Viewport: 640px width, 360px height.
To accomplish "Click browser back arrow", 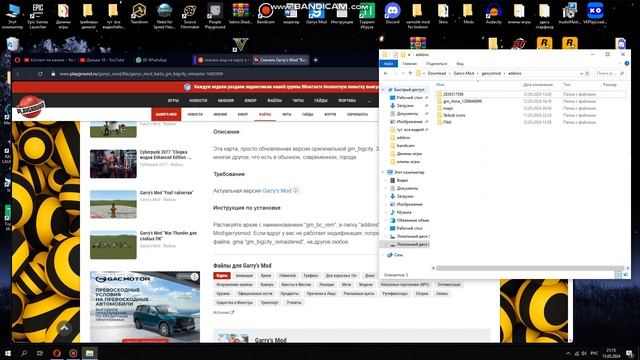I will [x=18, y=74].
